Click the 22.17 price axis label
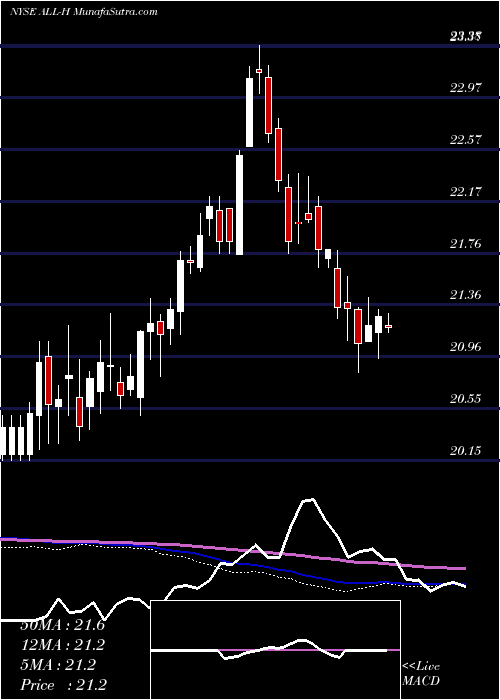The image size is (500, 700). (x=466, y=192)
